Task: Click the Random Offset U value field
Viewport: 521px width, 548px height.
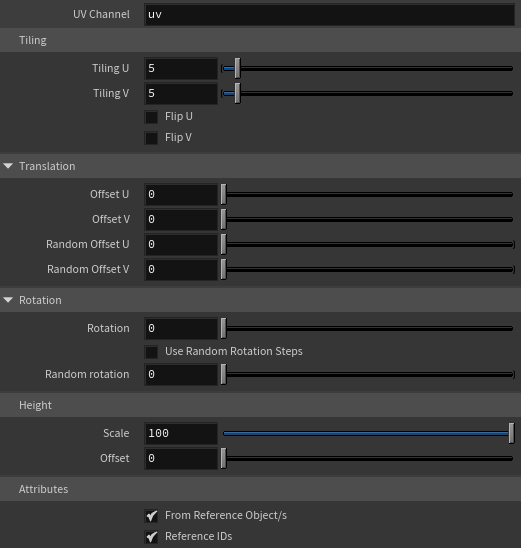Action: point(181,244)
